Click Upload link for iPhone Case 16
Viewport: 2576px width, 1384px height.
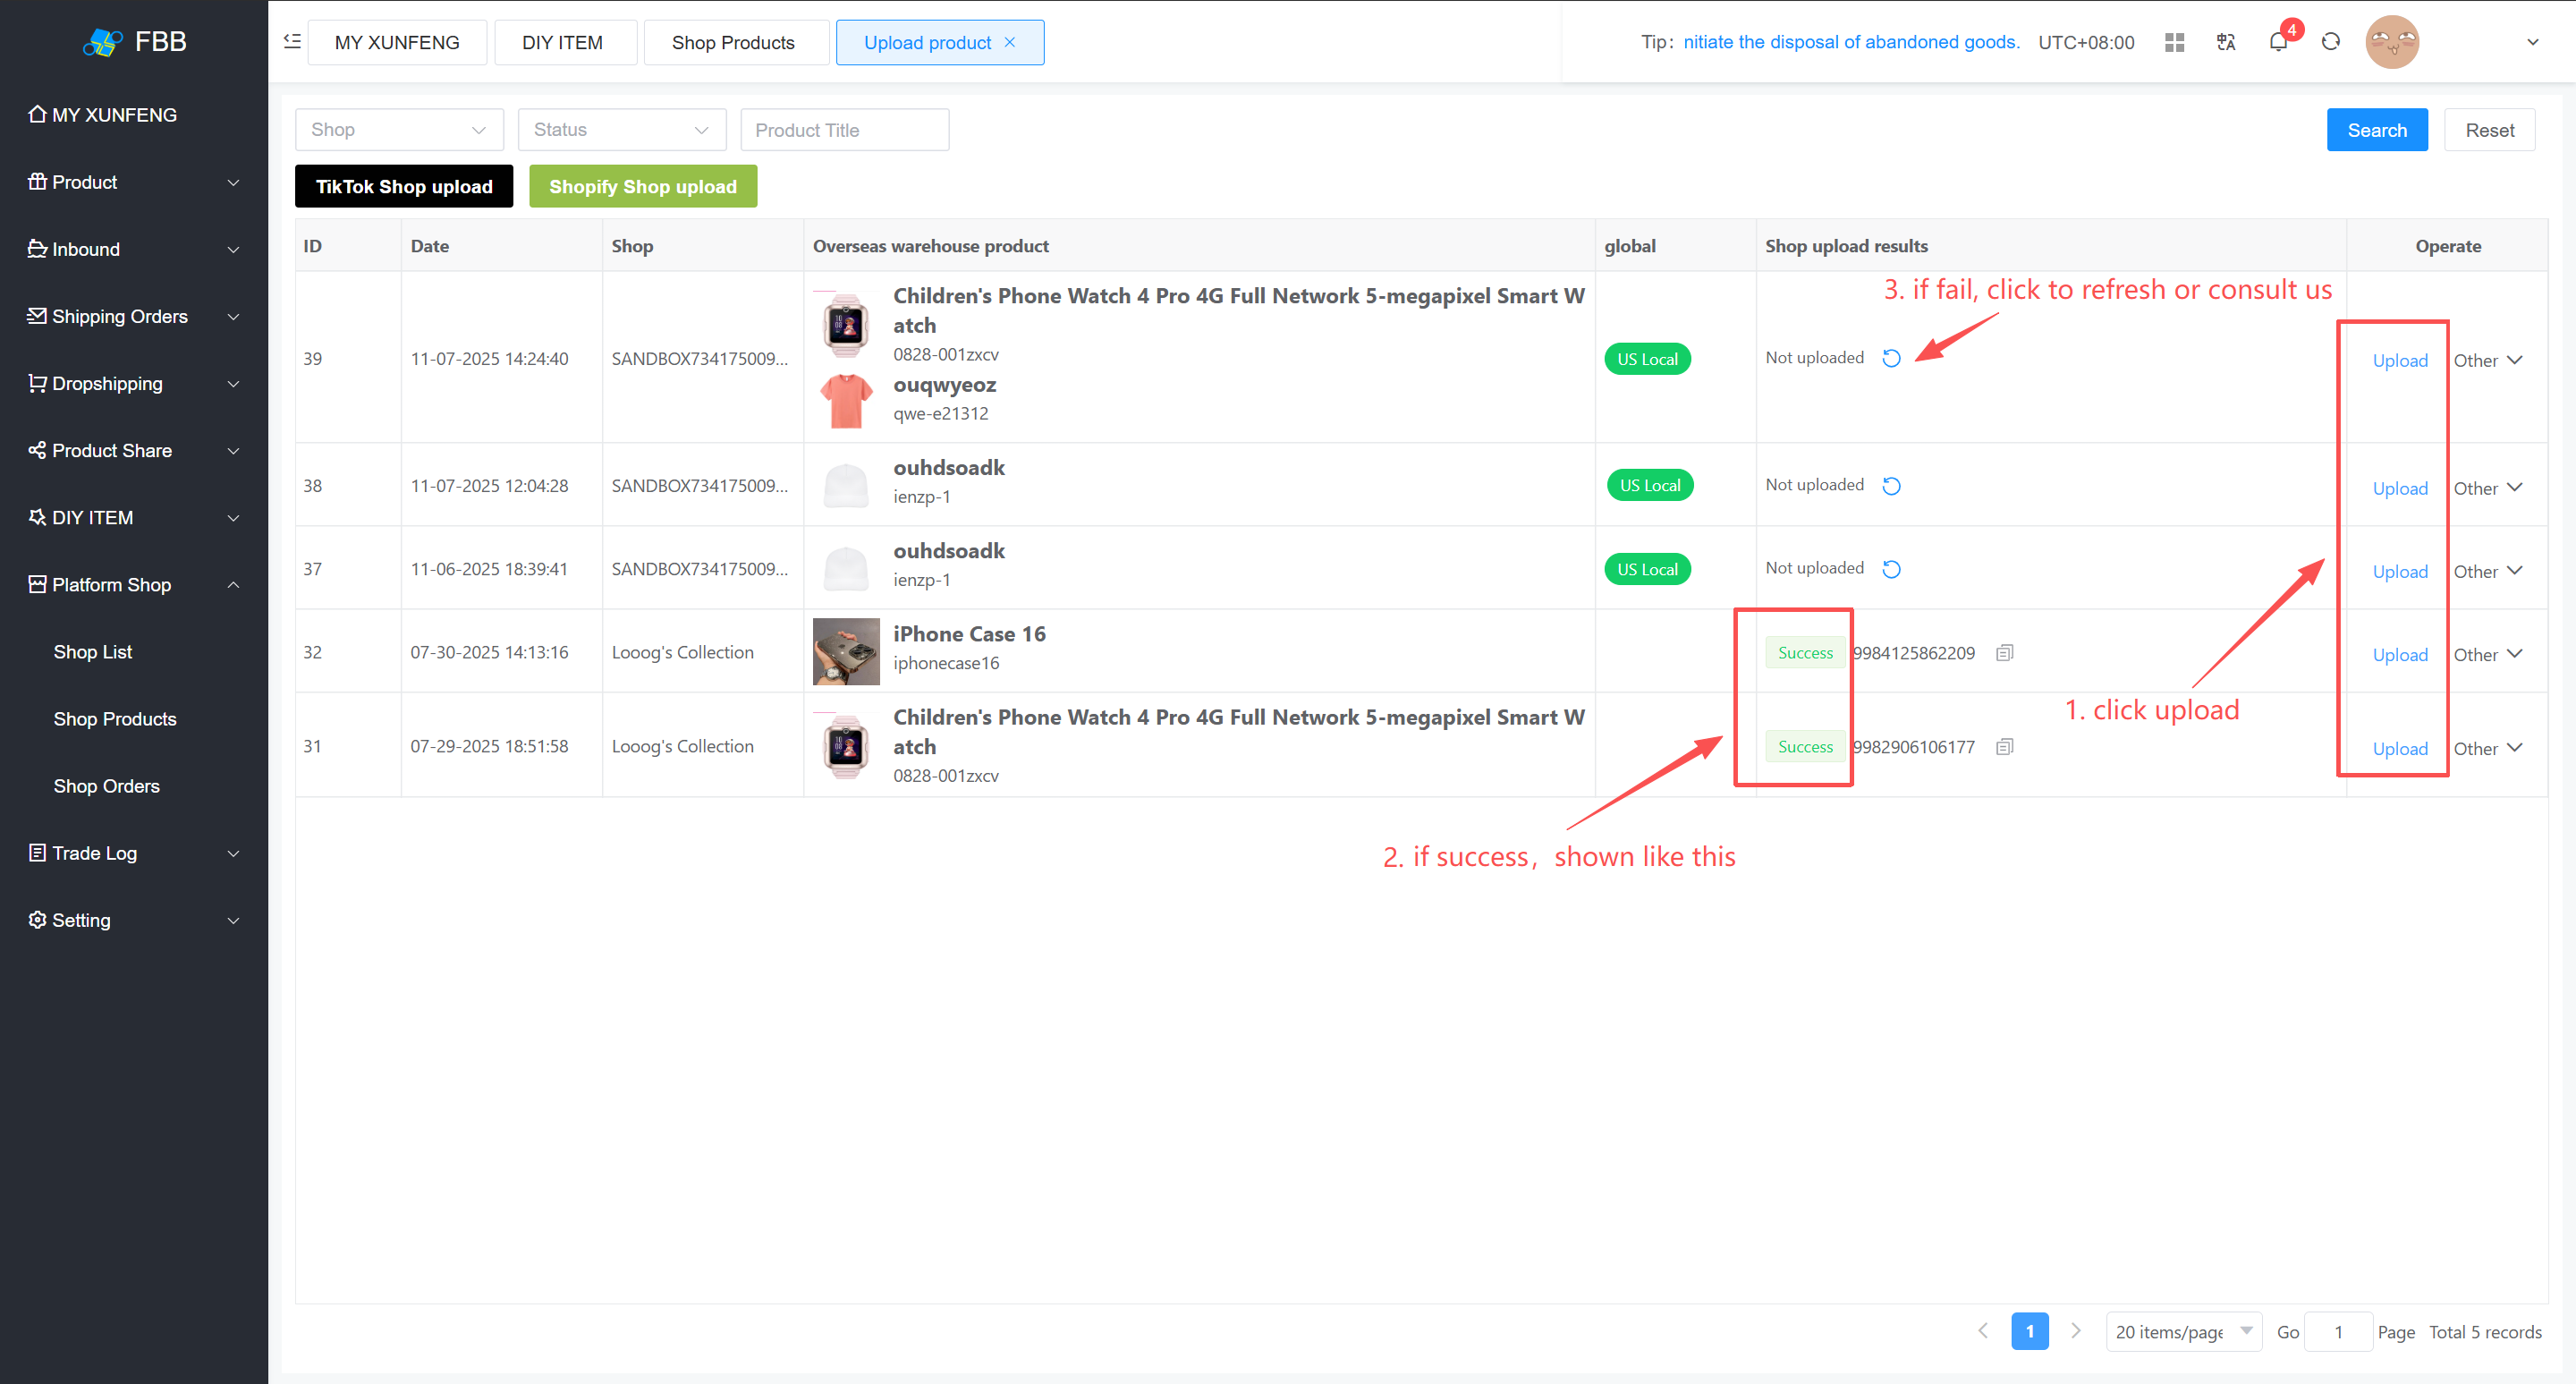click(x=2400, y=654)
